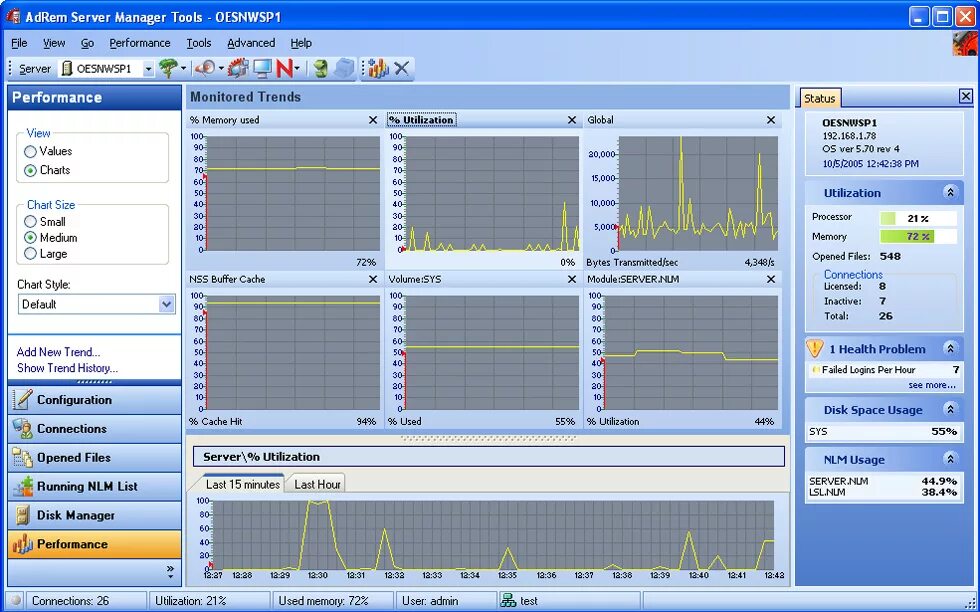980x612 pixels.
Task: Close the Module:SERVER.NLM chart
Action: [771, 279]
